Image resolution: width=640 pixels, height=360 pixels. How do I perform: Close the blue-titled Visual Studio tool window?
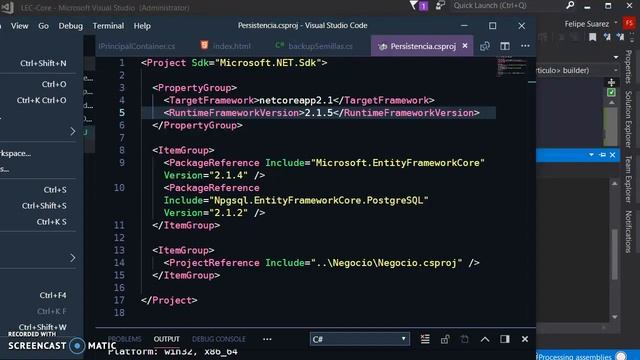pos(613,155)
